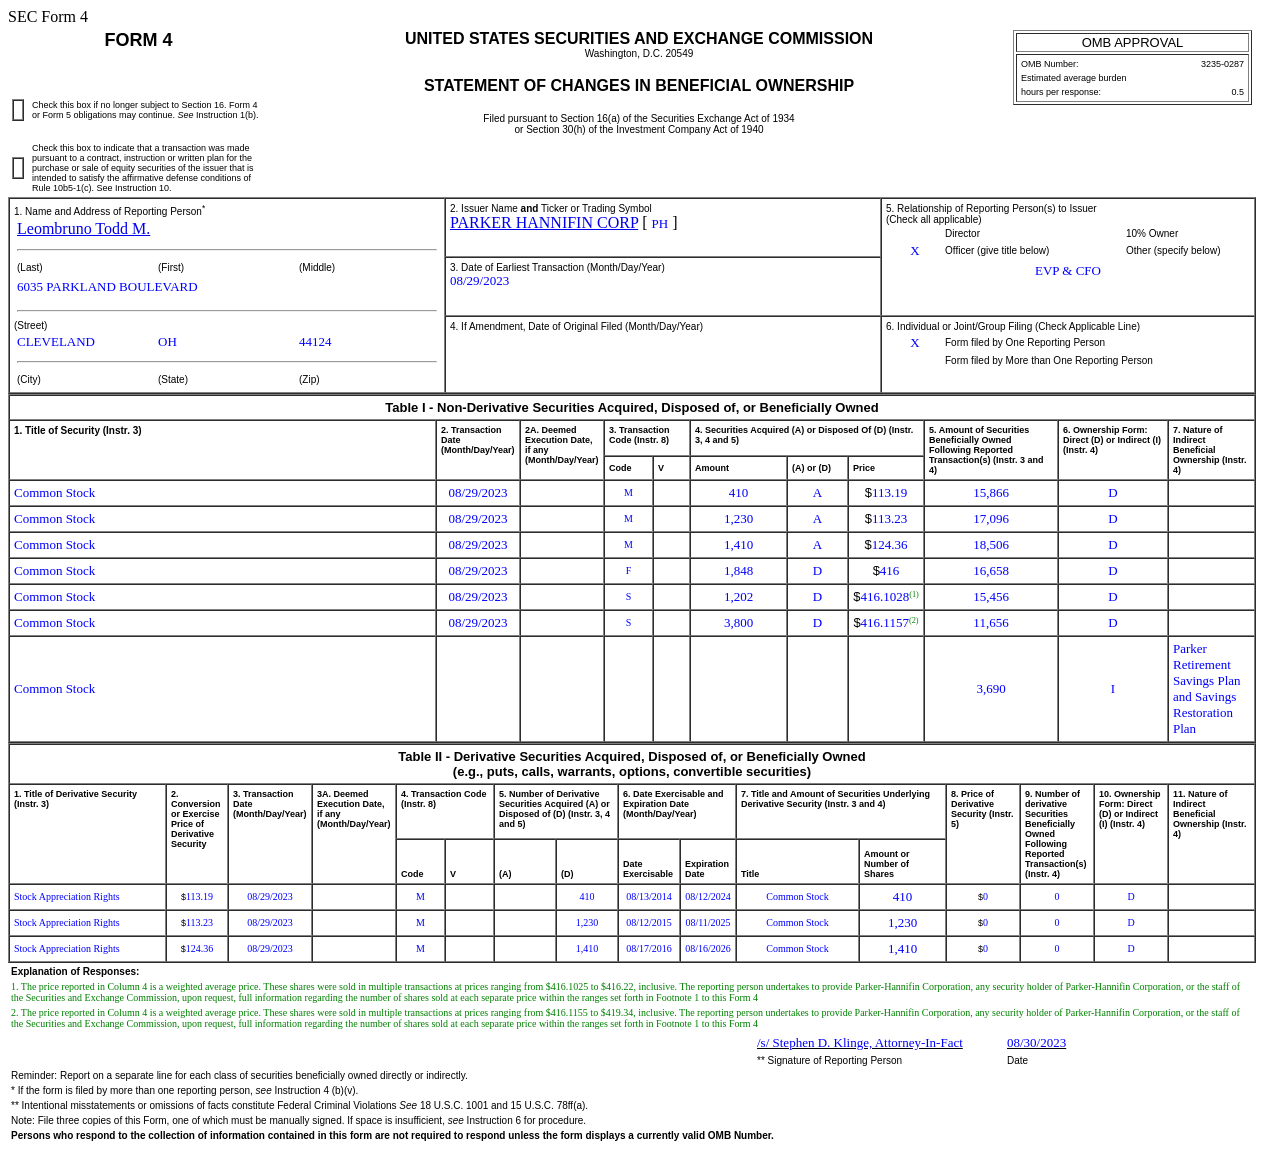This screenshot has width=1264, height=1156.
Task: Click the OMB Number 3235-0287
Action: (x=1222, y=64)
